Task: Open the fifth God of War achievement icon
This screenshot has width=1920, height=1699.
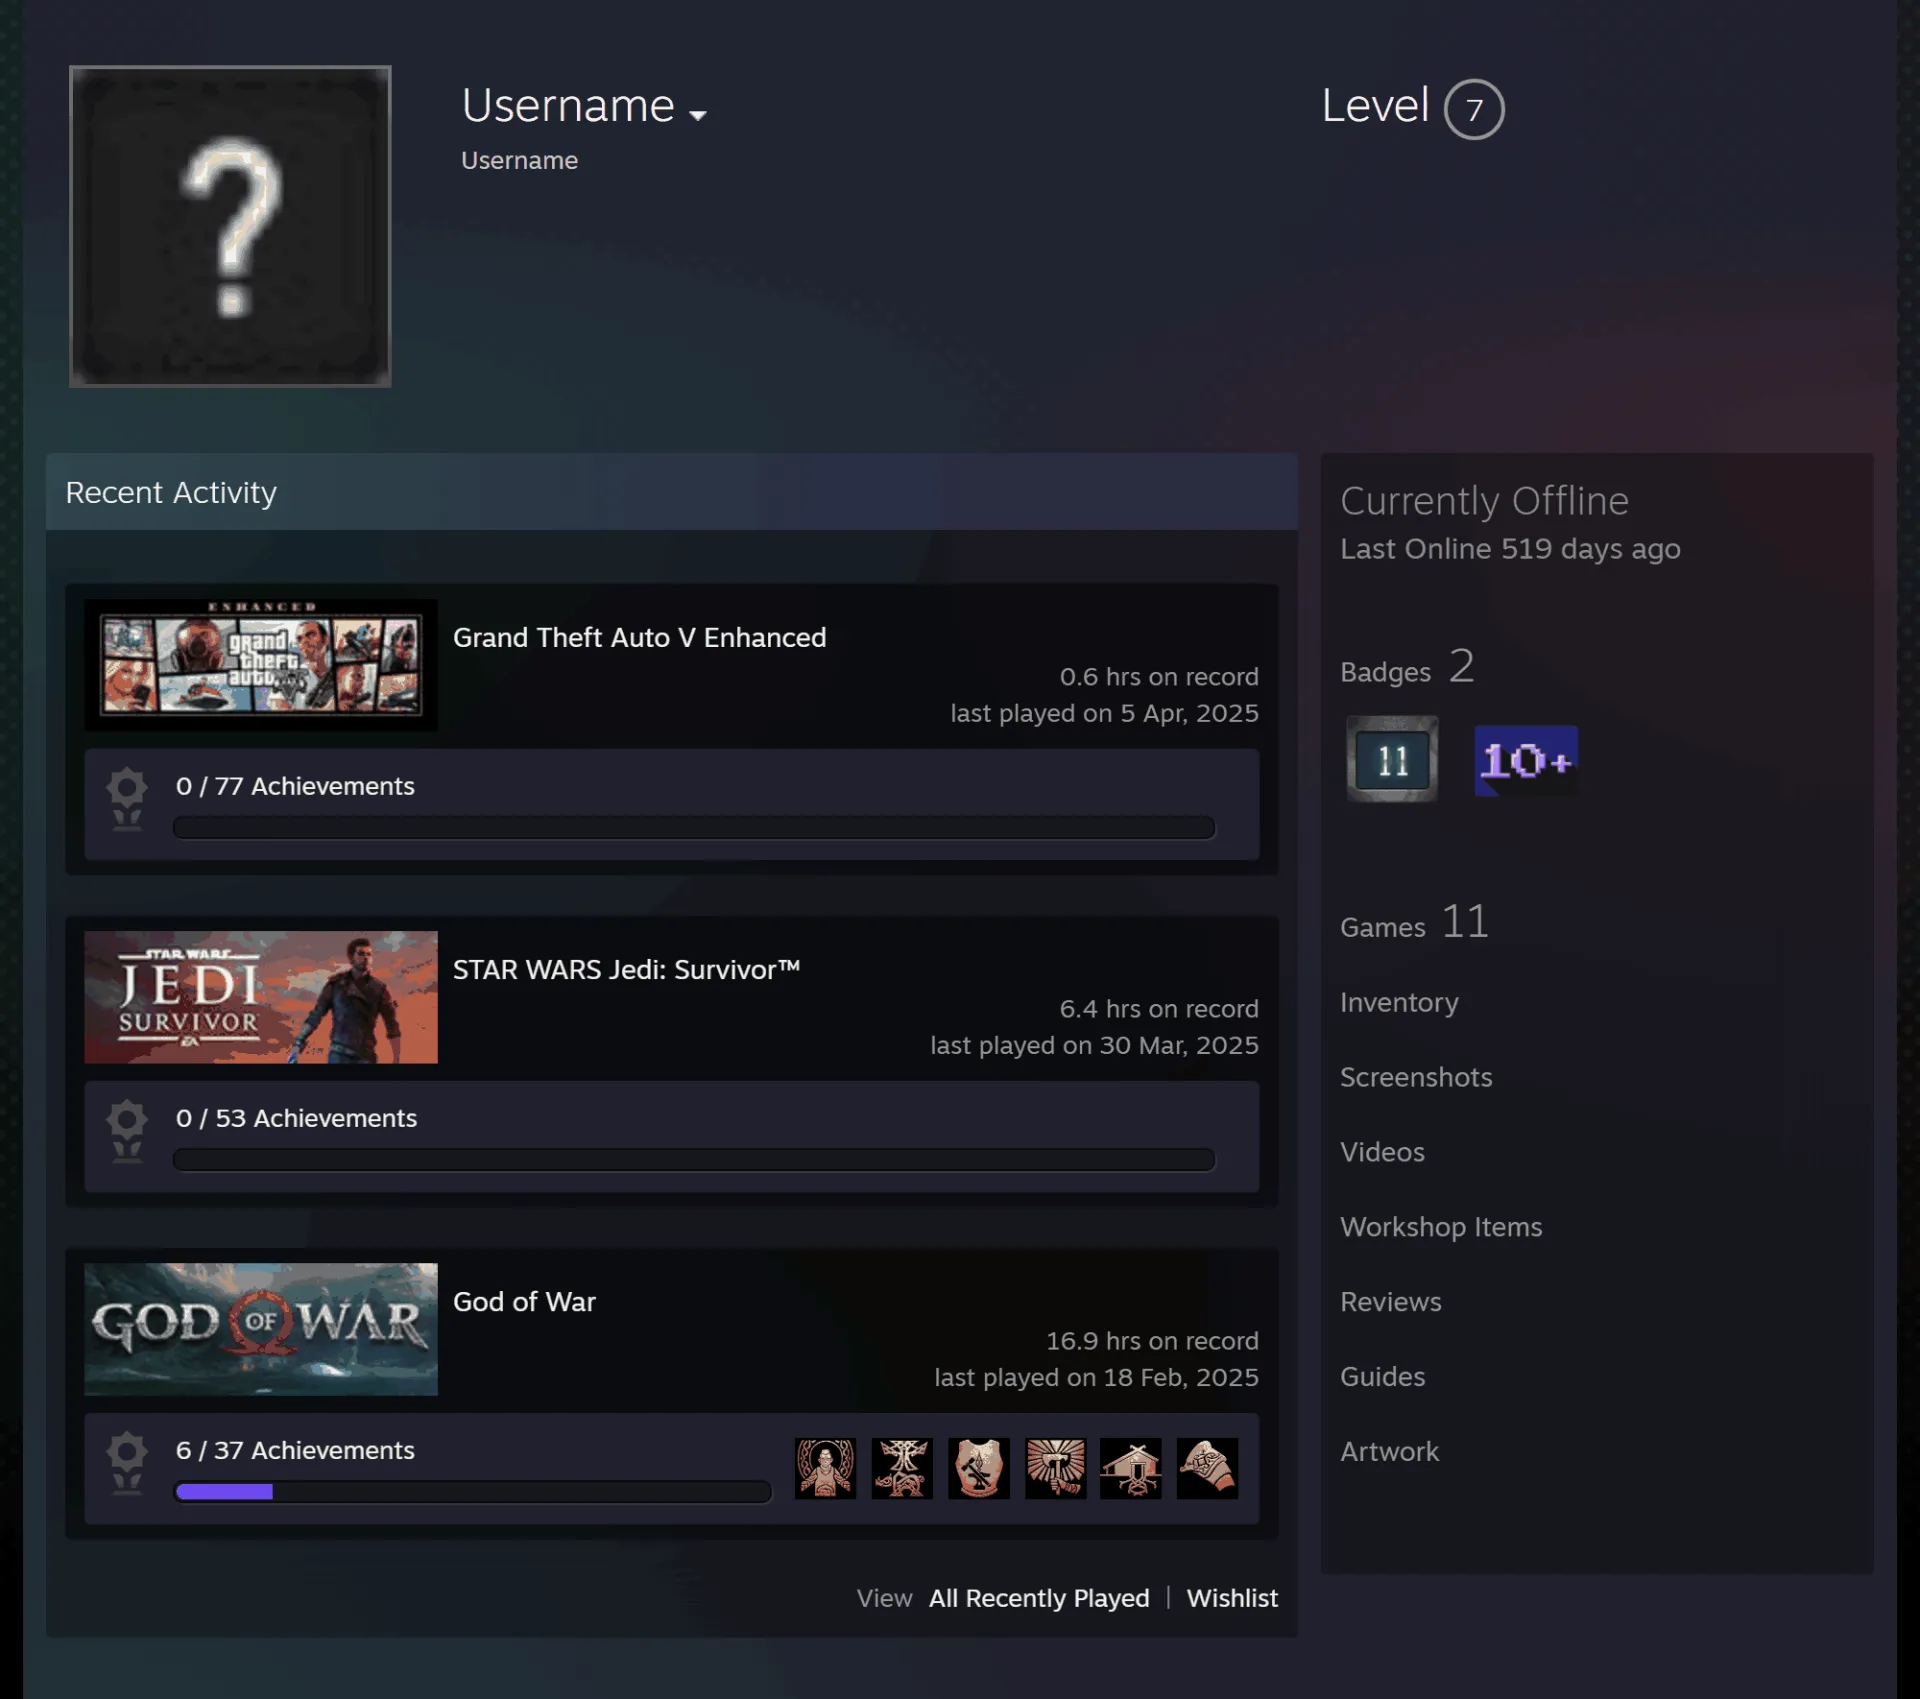Action: [x=1131, y=1468]
